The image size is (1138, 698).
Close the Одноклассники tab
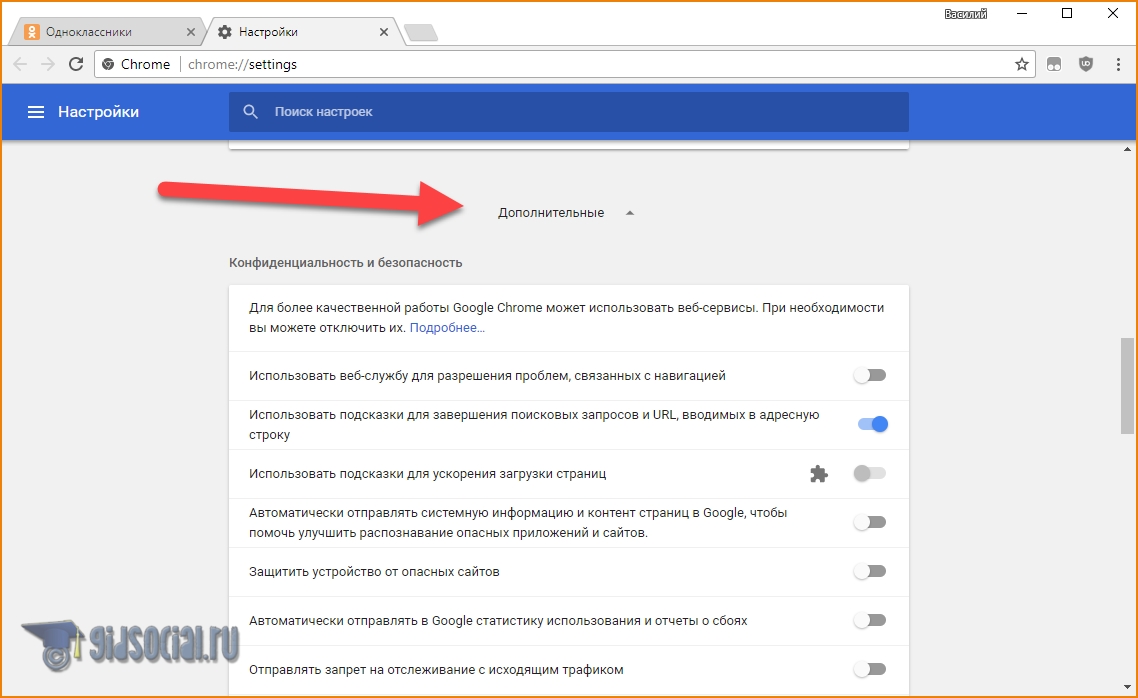tap(191, 32)
